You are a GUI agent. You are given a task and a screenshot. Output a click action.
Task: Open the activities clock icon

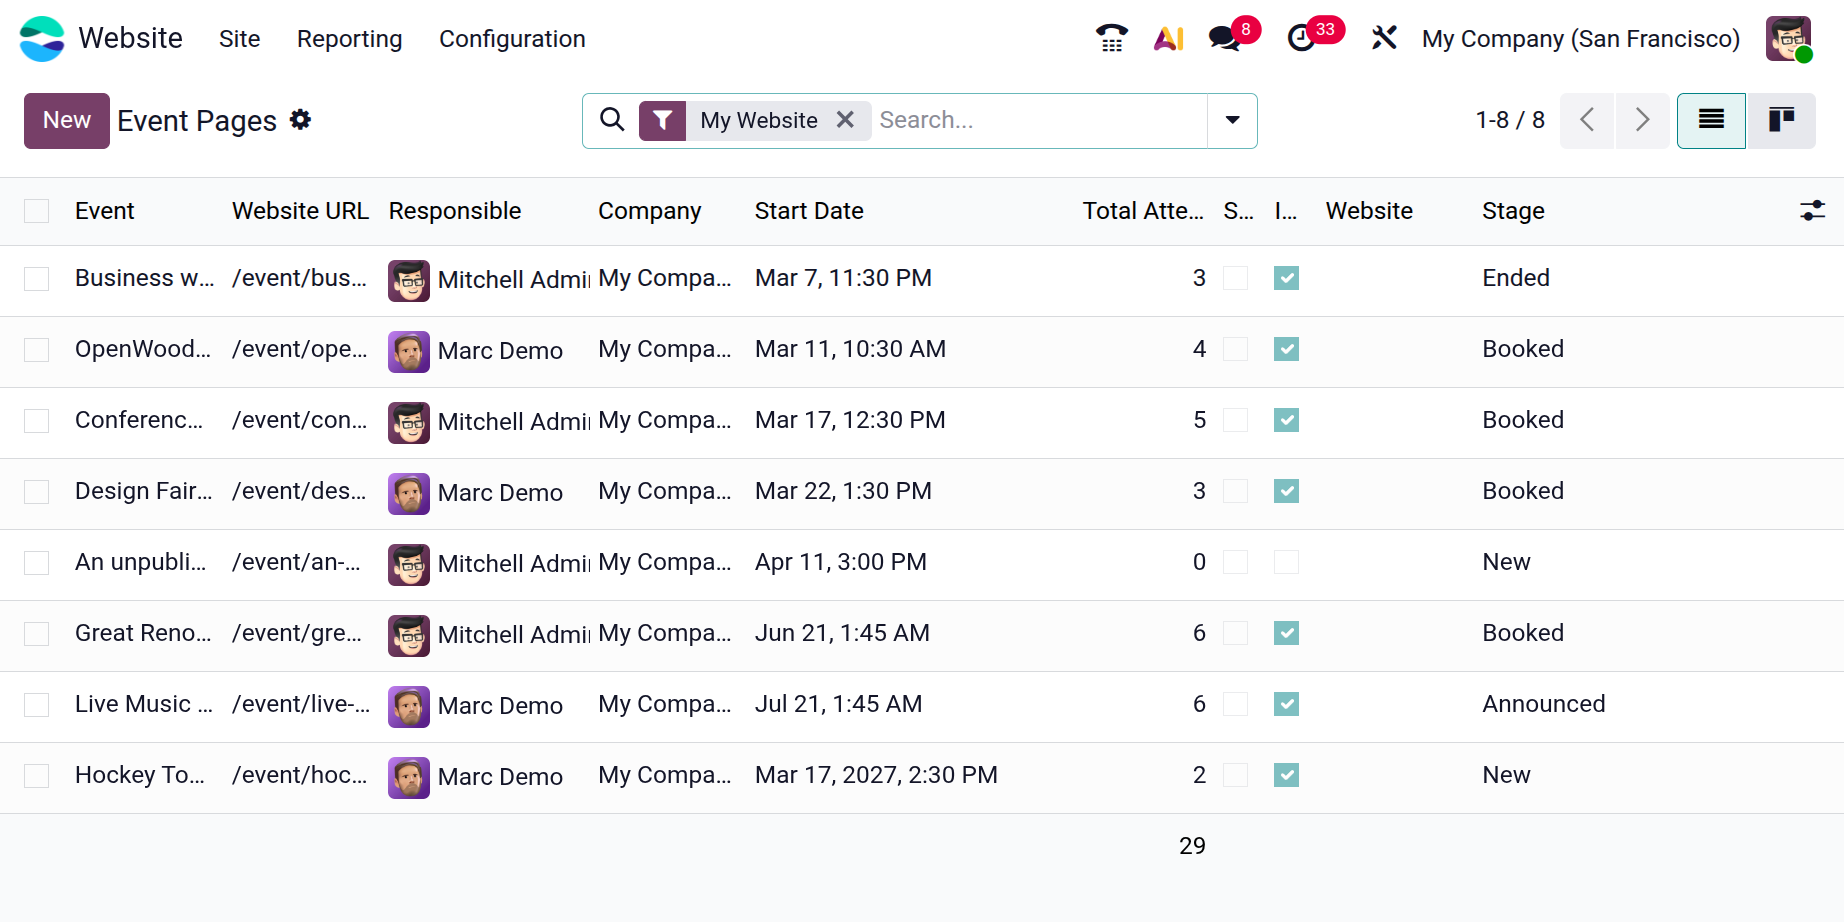[x=1301, y=38]
